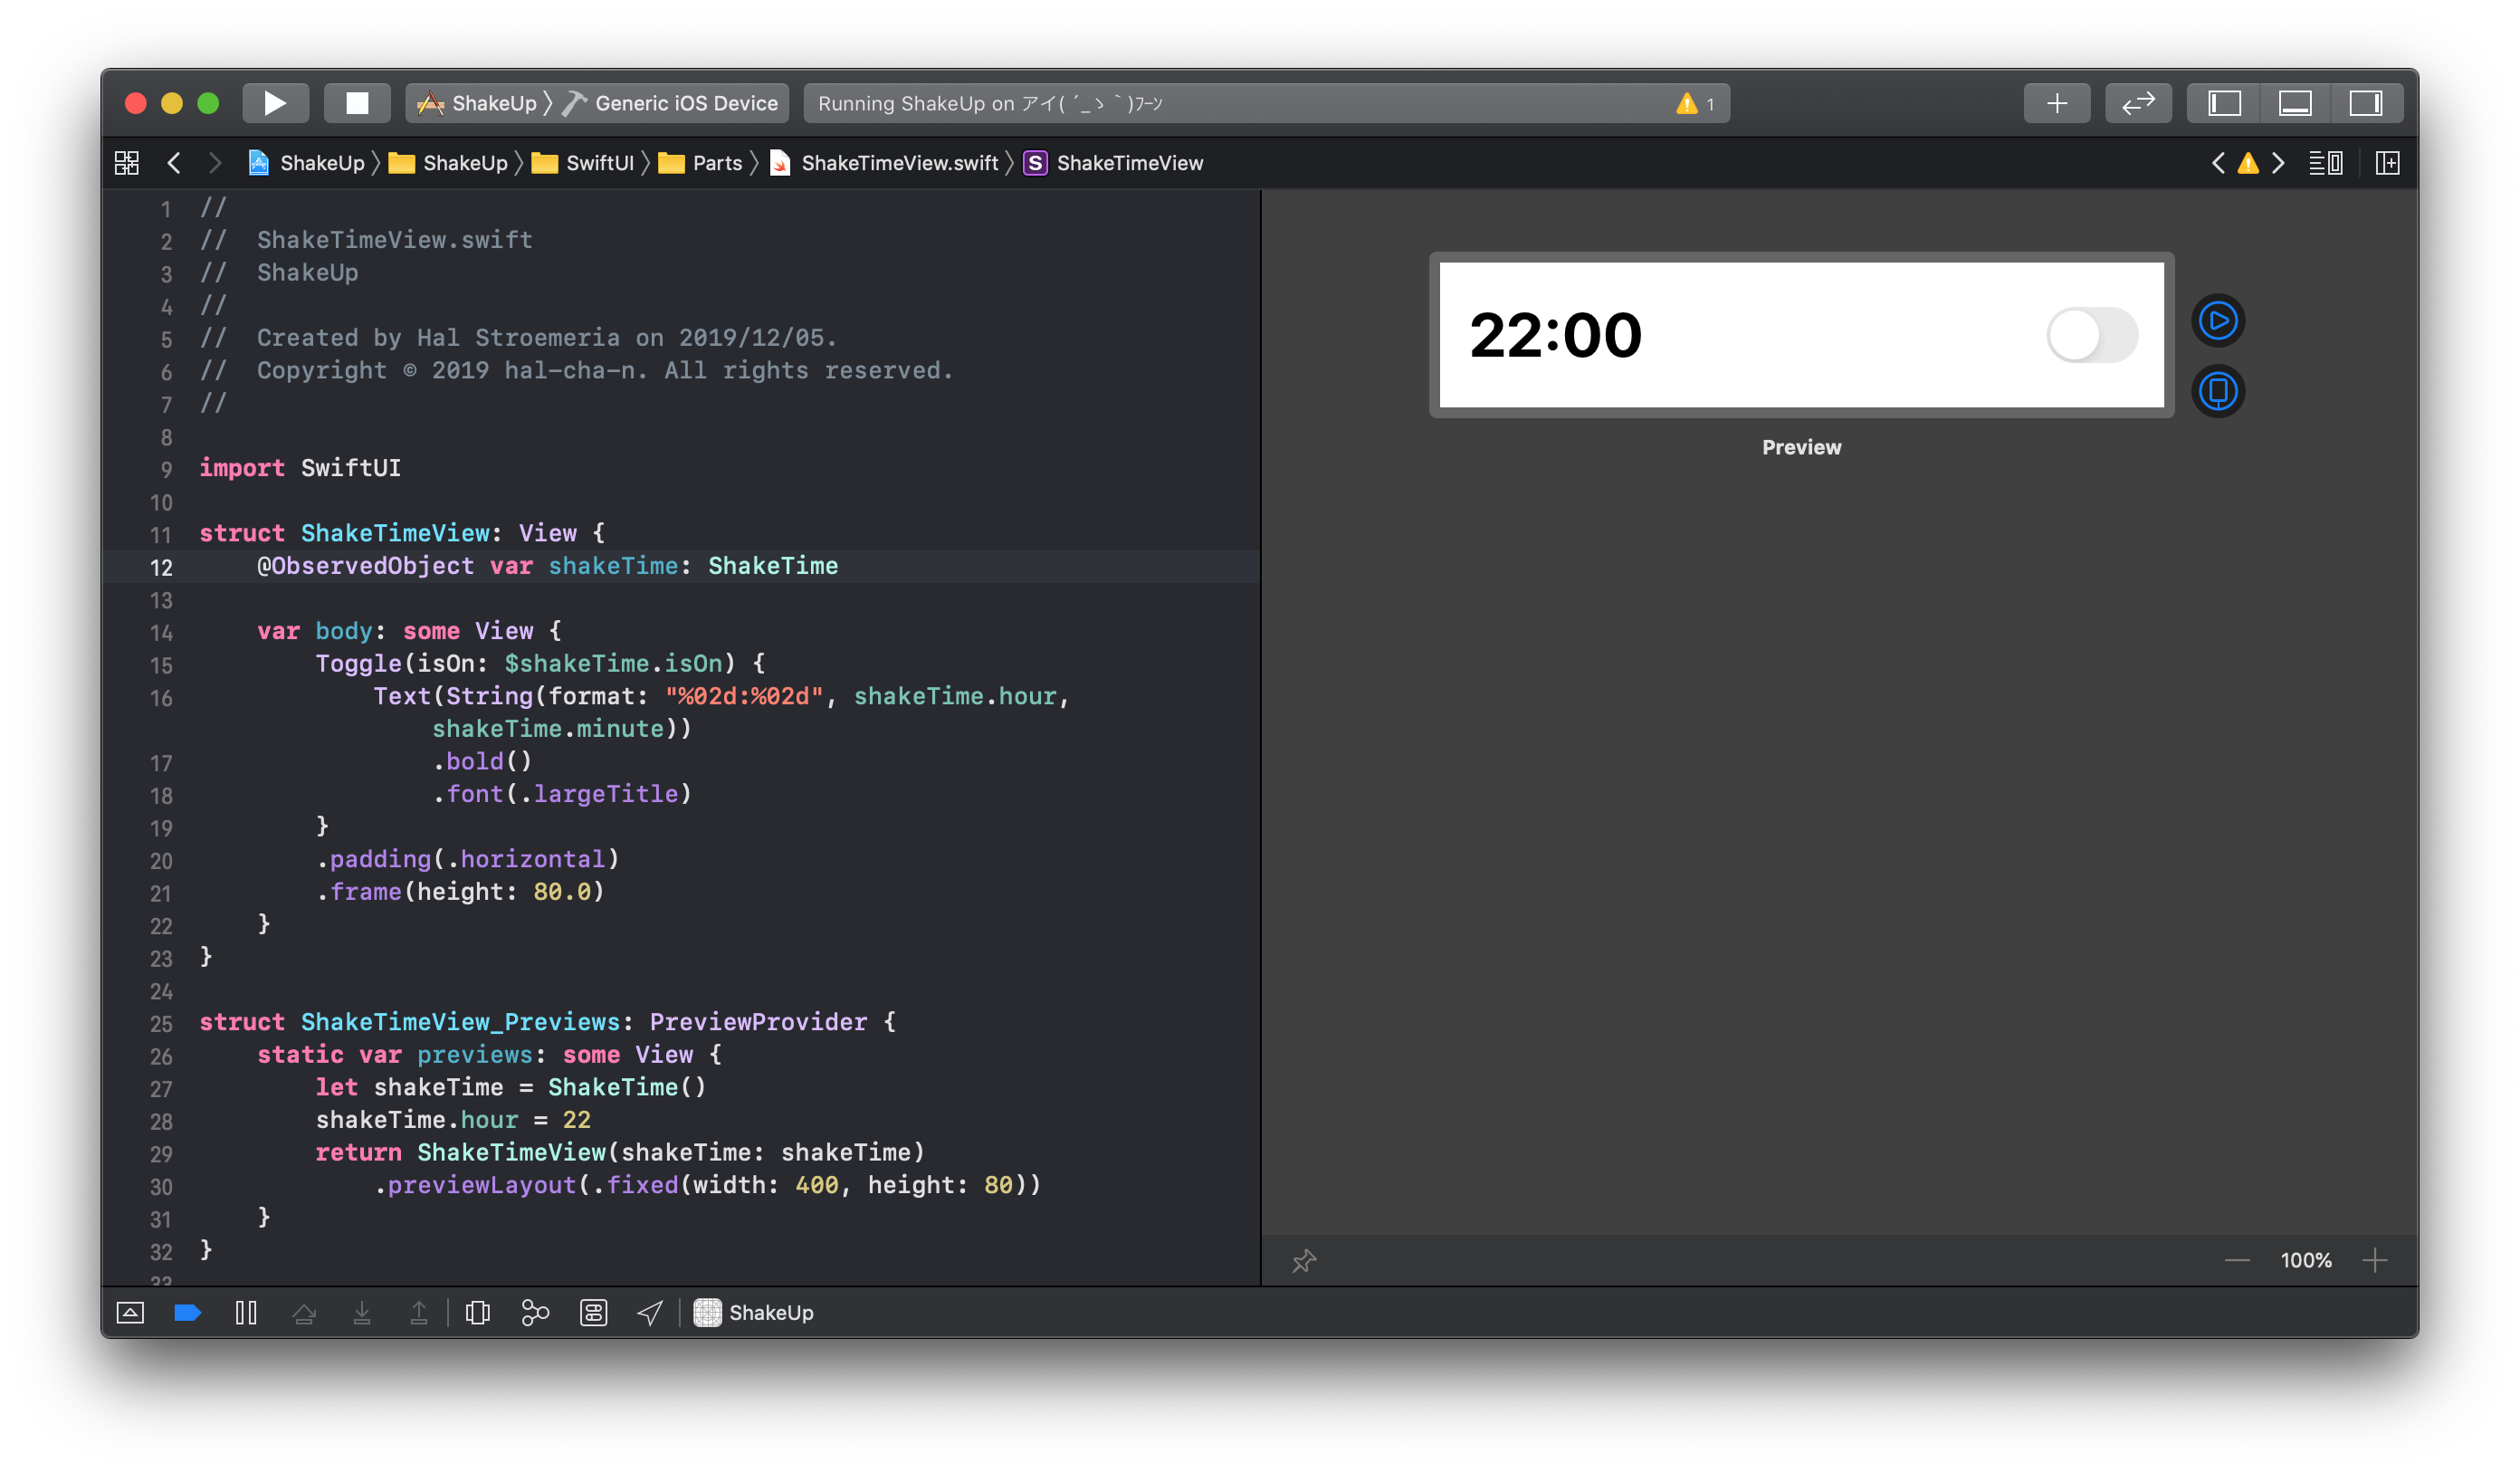Click the @ObservedObject attribute on line 12
The image size is (2520, 1472).
coord(366,566)
